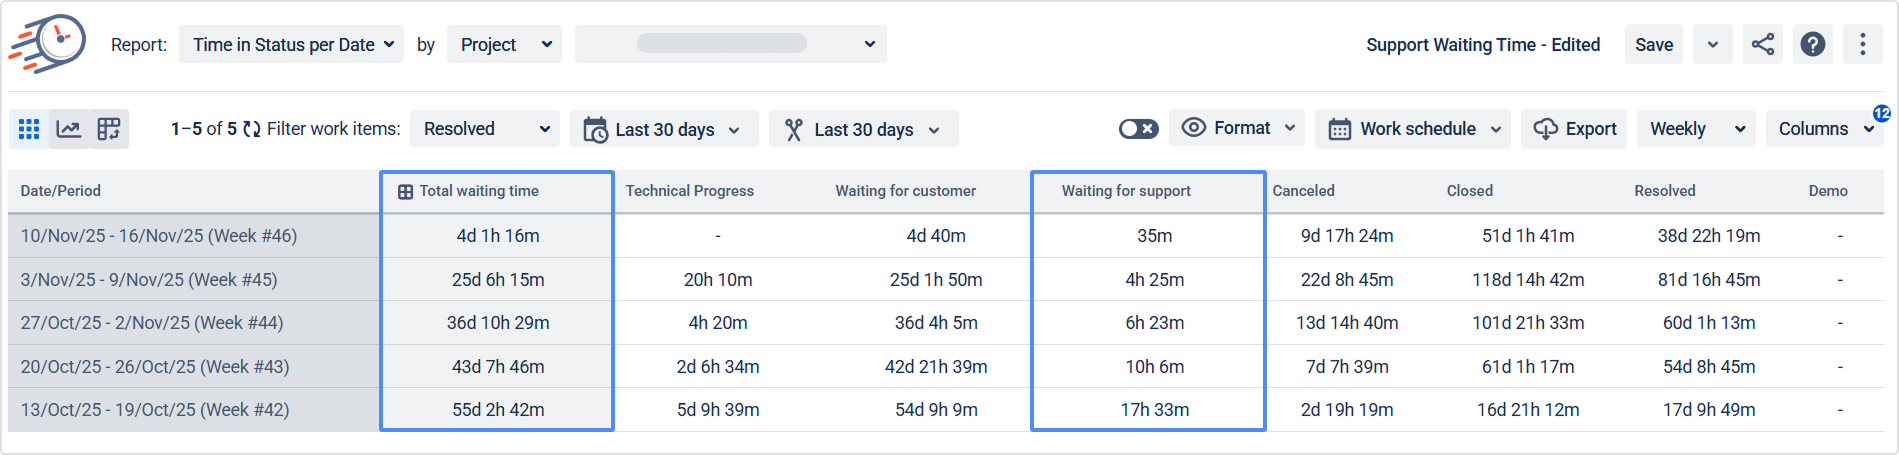This screenshot has height=455, width=1899.
Task: Click the Columns badge showing 12
Action: point(1881,113)
